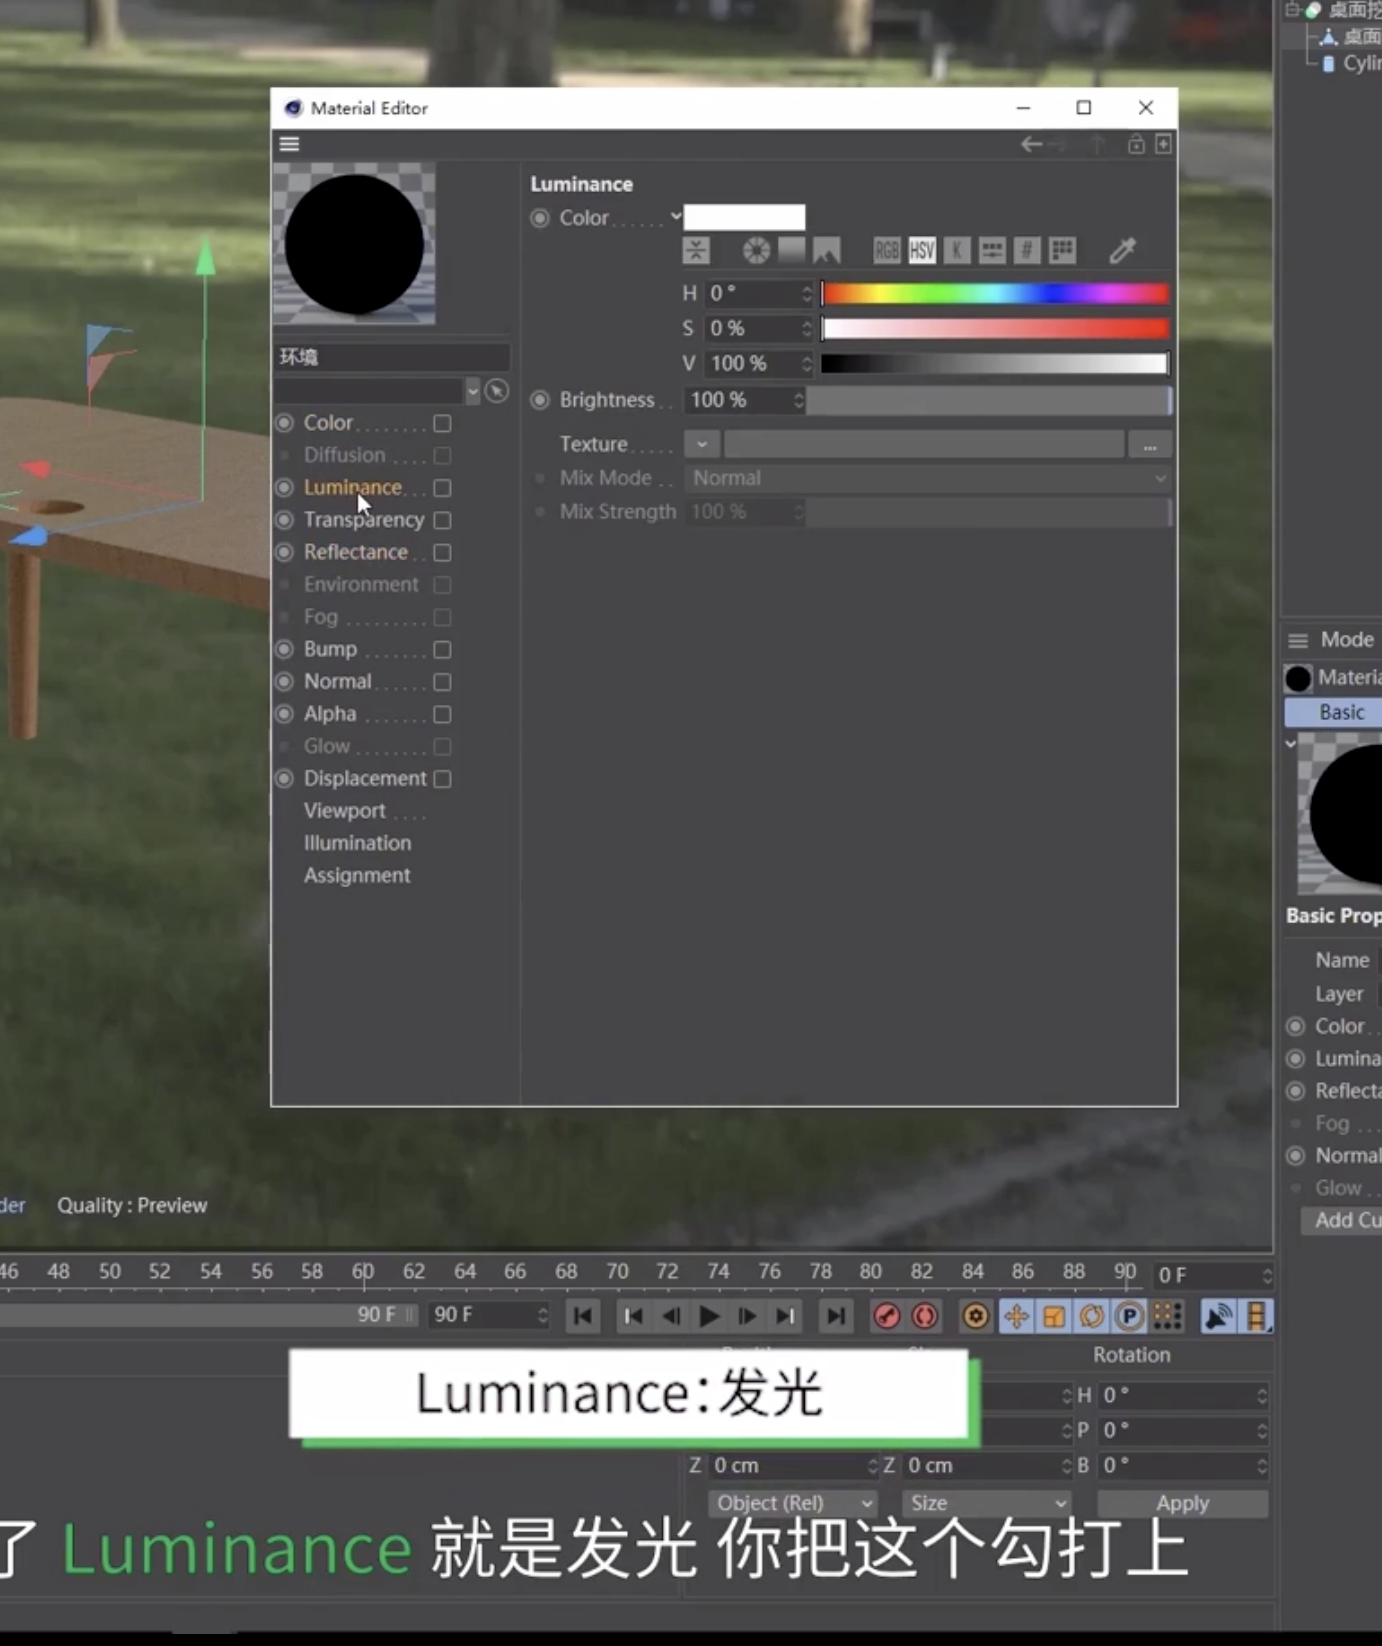Open the Illumination settings page

(x=357, y=843)
